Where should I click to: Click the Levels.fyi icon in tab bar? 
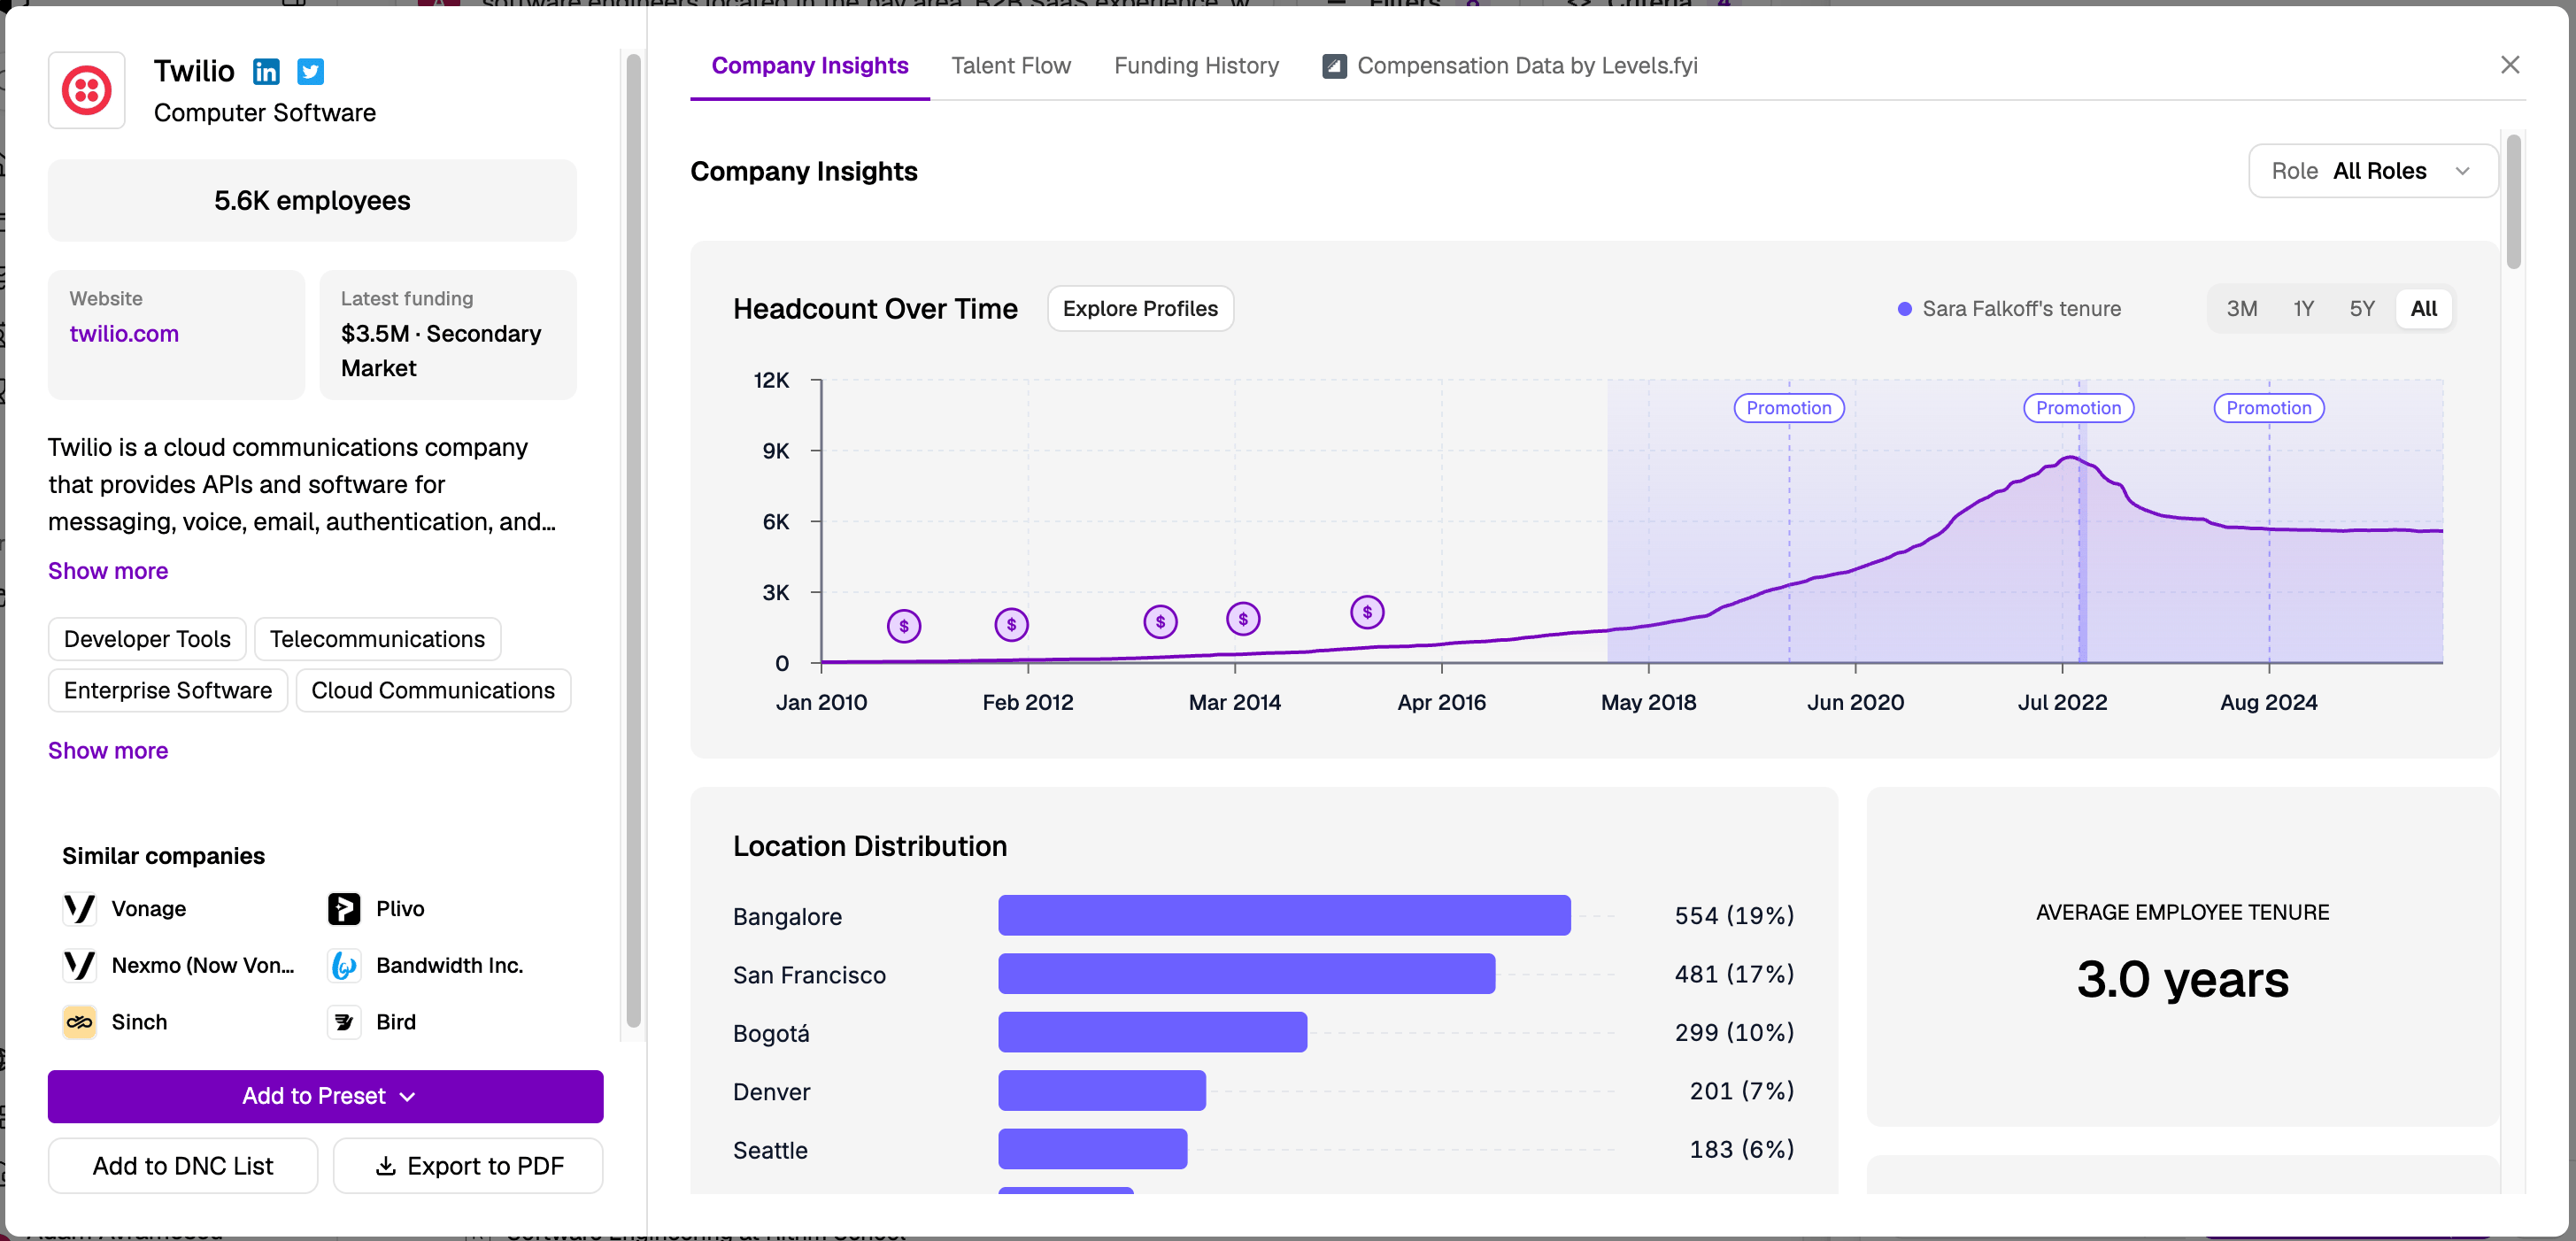click(1334, 66)
